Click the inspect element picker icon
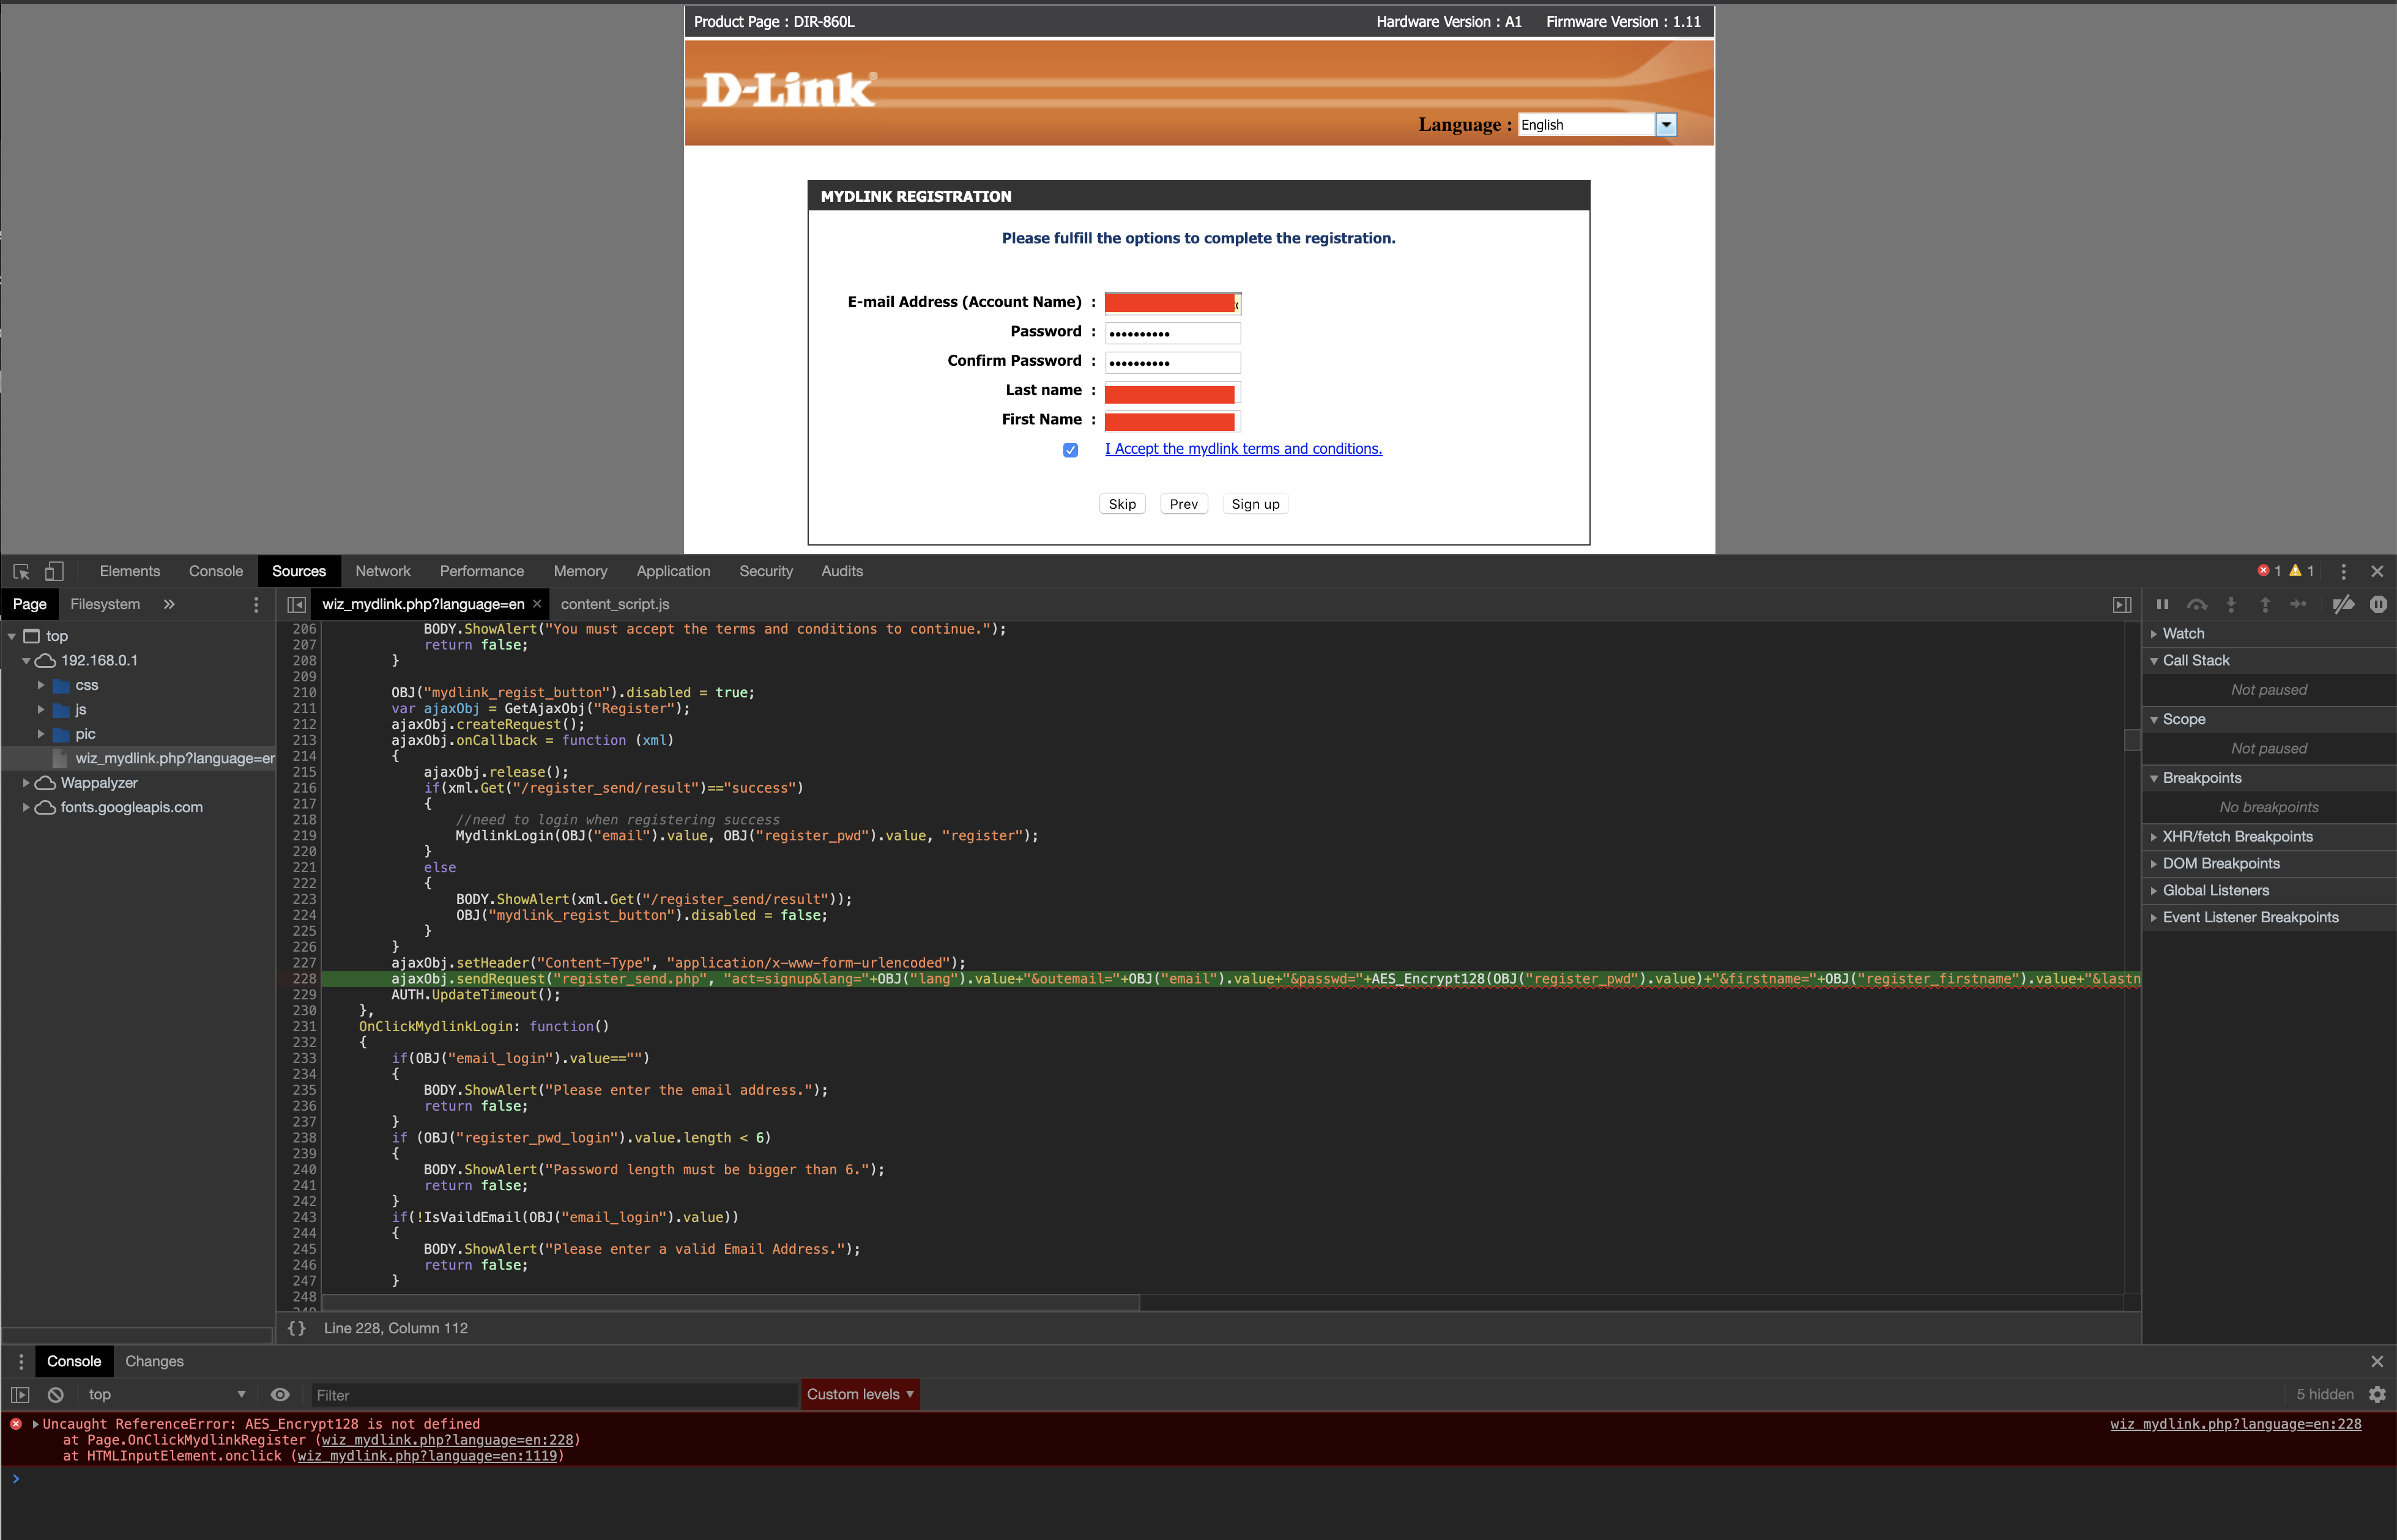 tap(21, 571)
